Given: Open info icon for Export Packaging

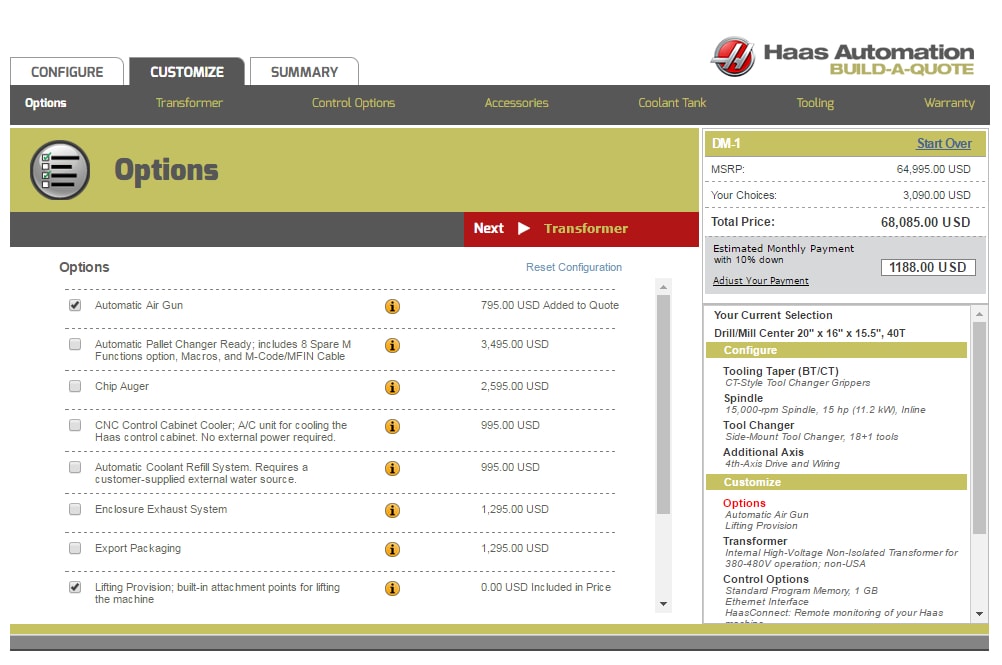Looking at the screenshot, I should click(x=392, y=549).
